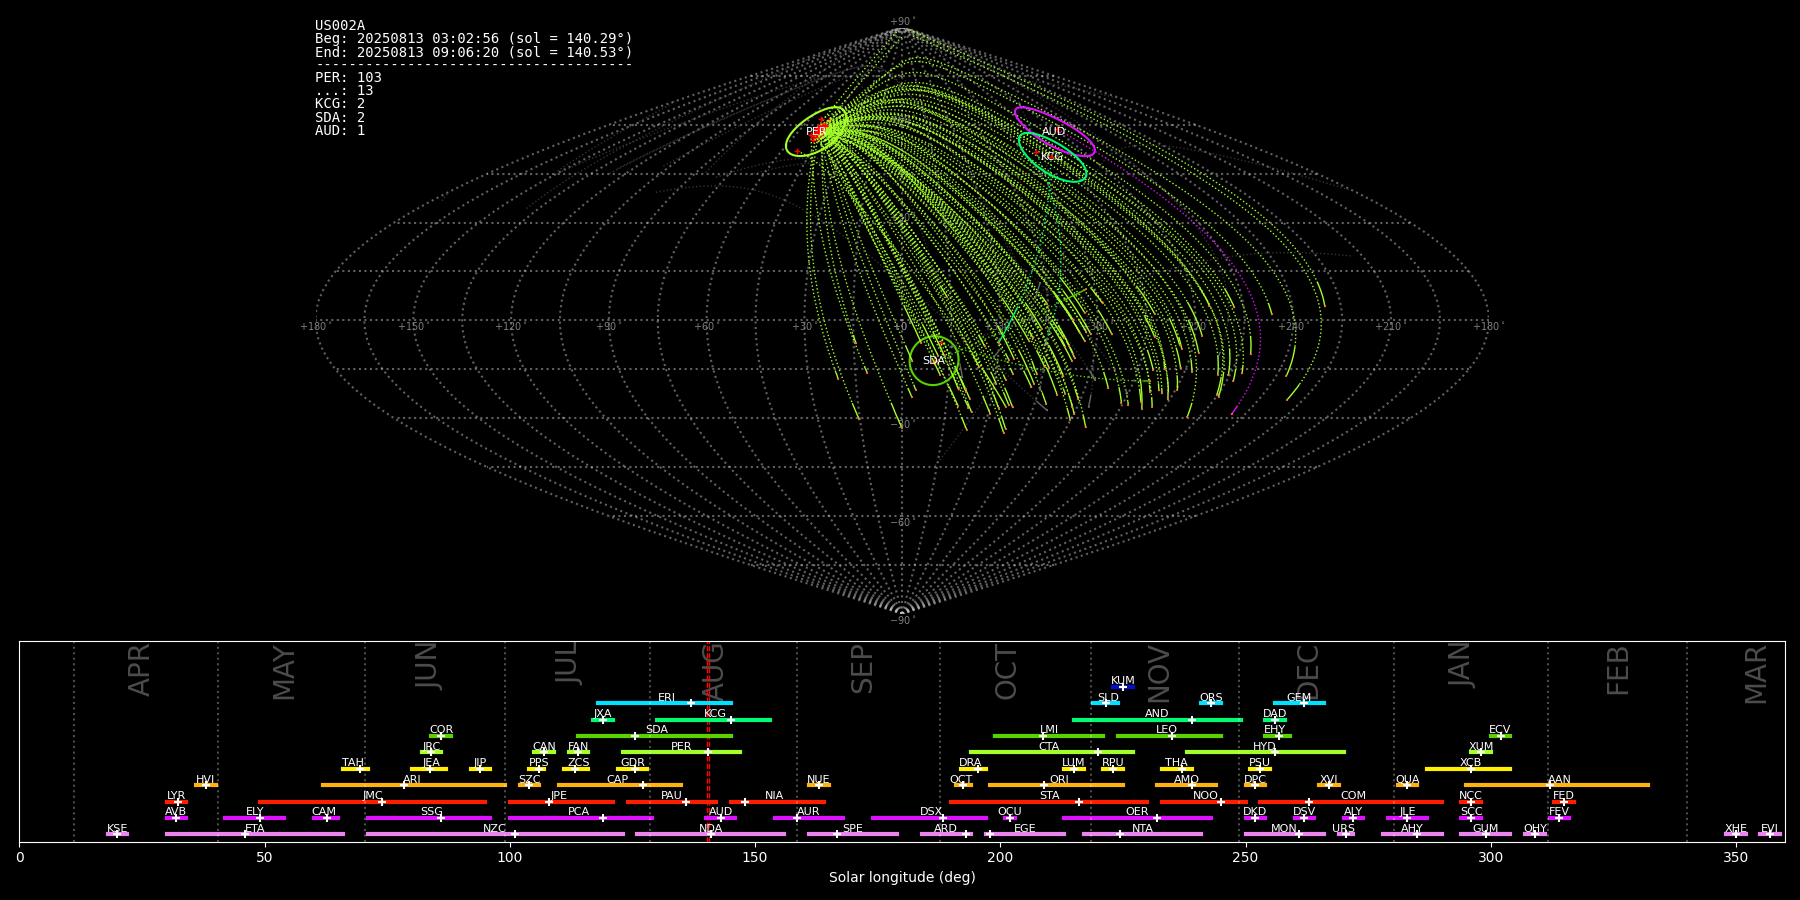
Task: Select the AAN shower bar in timeline
Action: pyautogui.click(x=1557, y=785)
